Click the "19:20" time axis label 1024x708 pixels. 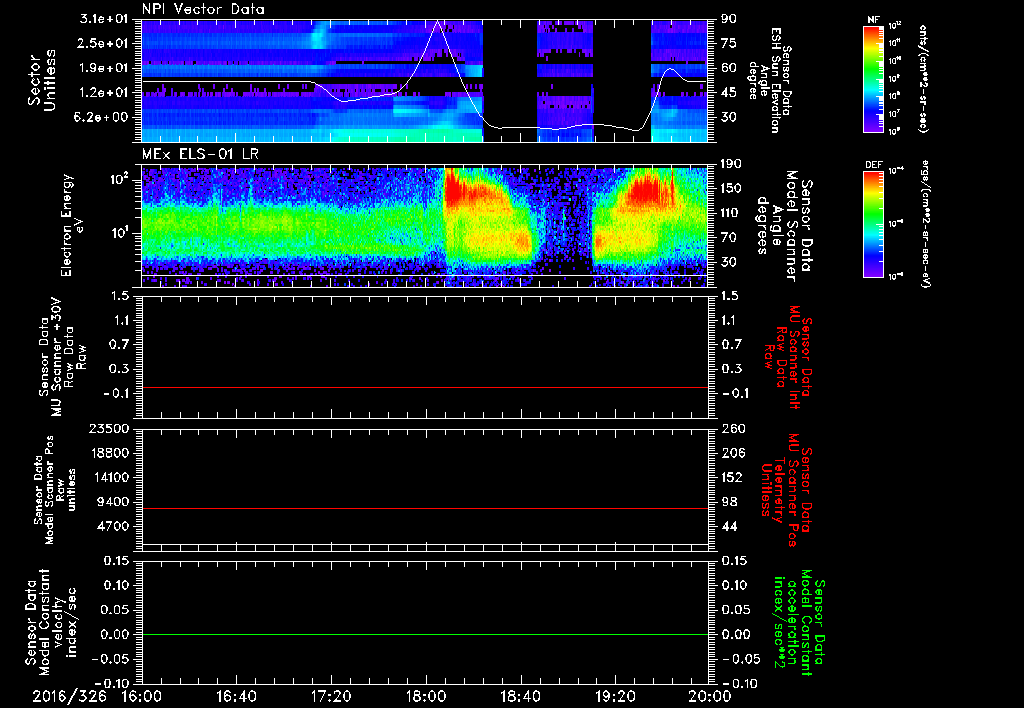tap(615, 696)
